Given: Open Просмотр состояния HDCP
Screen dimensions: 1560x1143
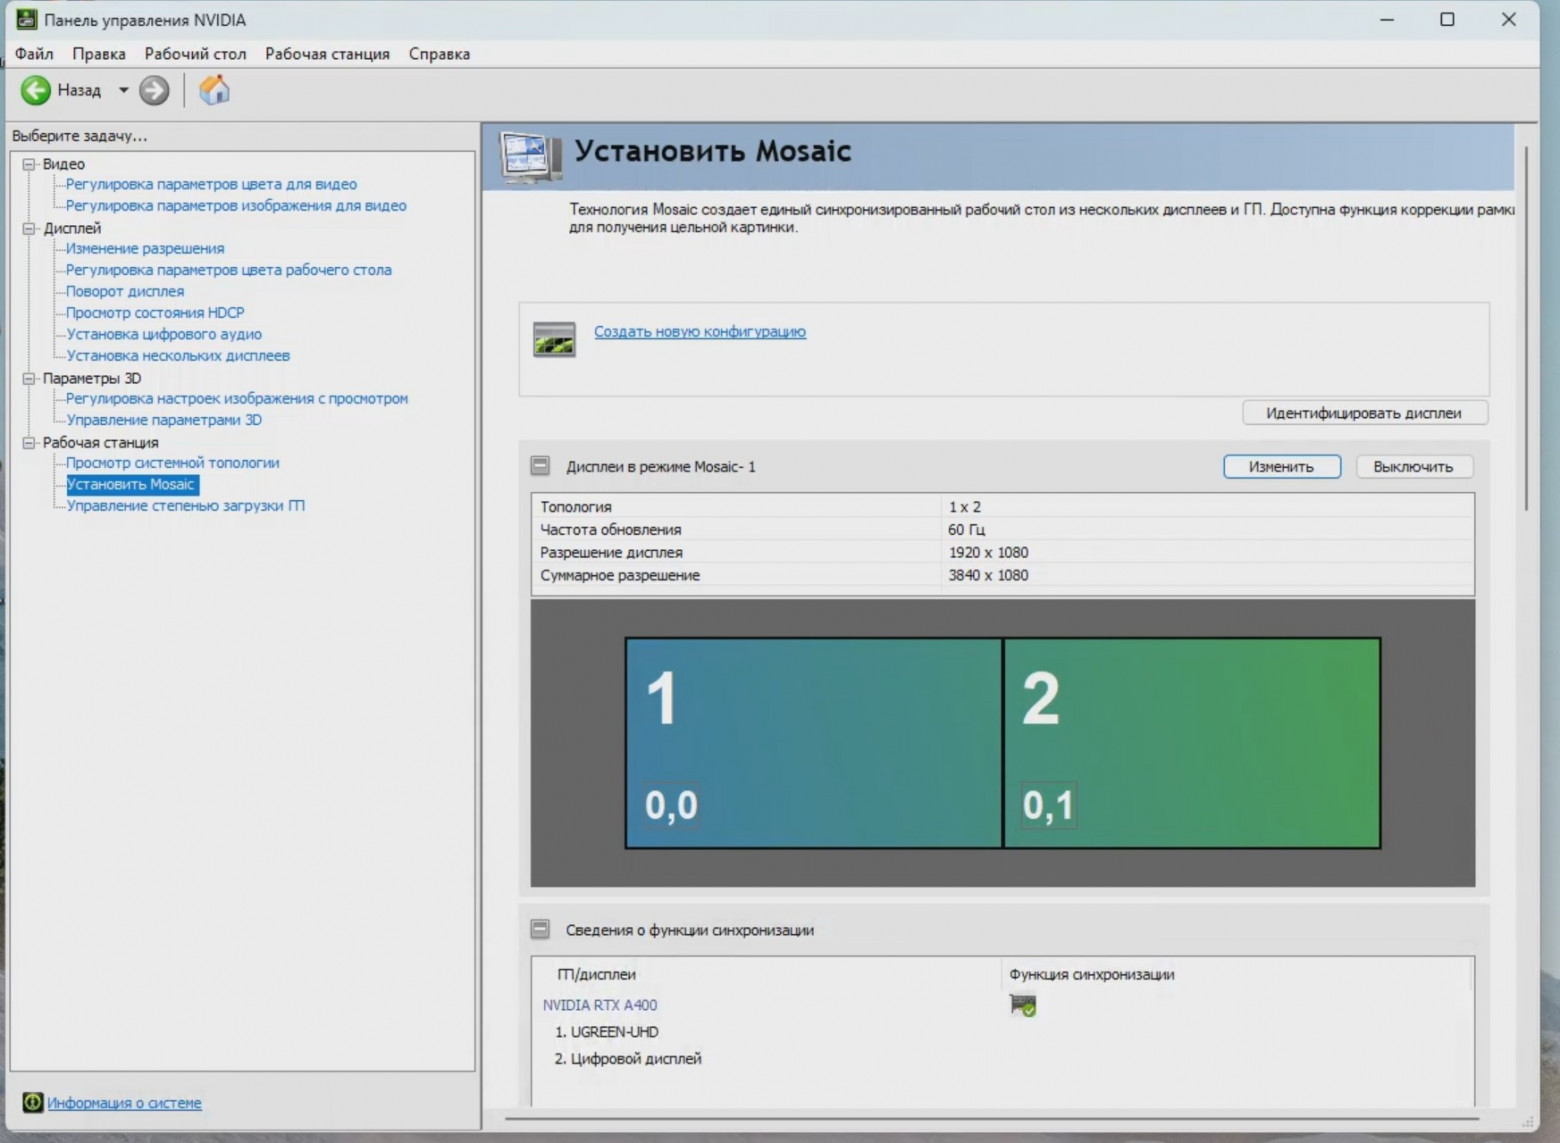Looking at the screenshot, I should 155,313.
